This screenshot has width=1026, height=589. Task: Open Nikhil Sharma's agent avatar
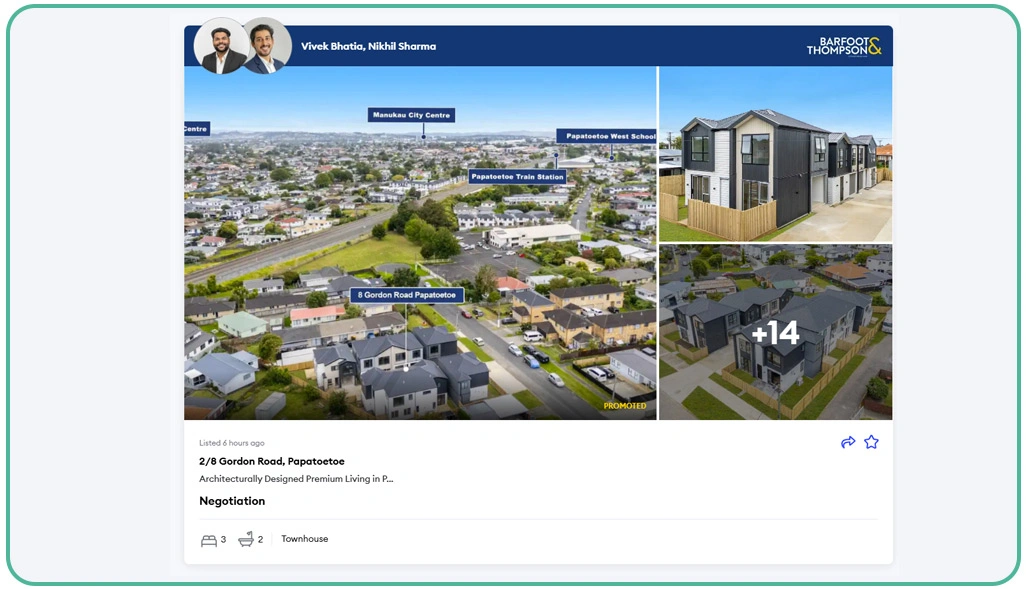pyautogui.click(x=265, y=44)
